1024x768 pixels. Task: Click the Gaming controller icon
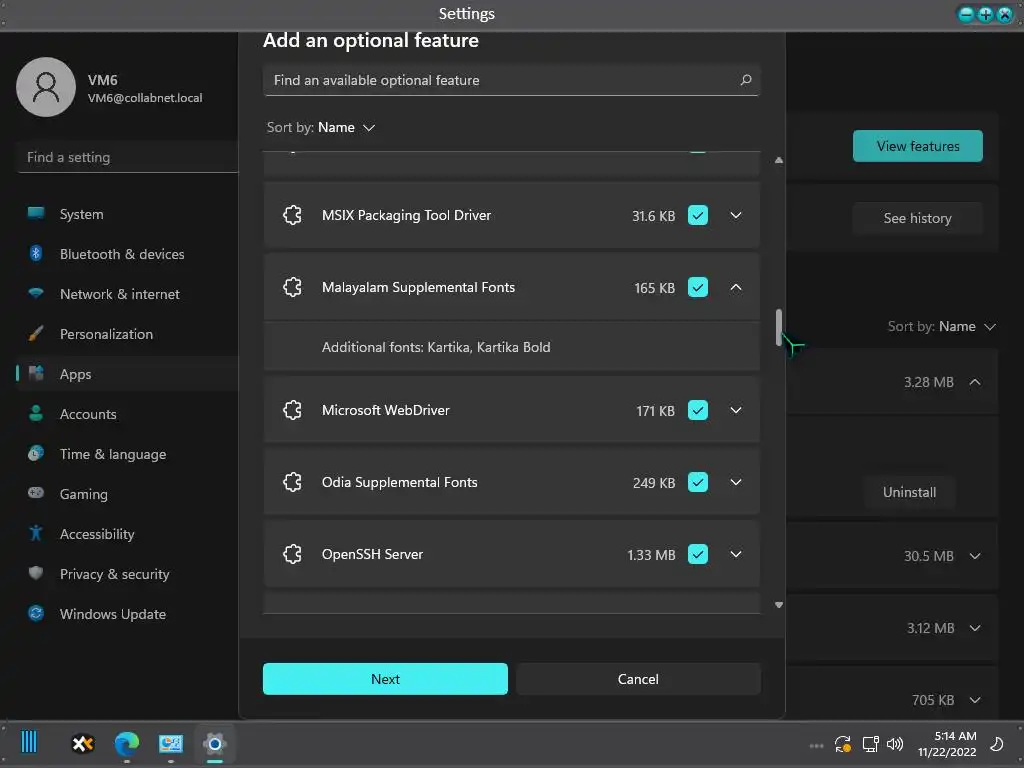(x=36, y=492)
